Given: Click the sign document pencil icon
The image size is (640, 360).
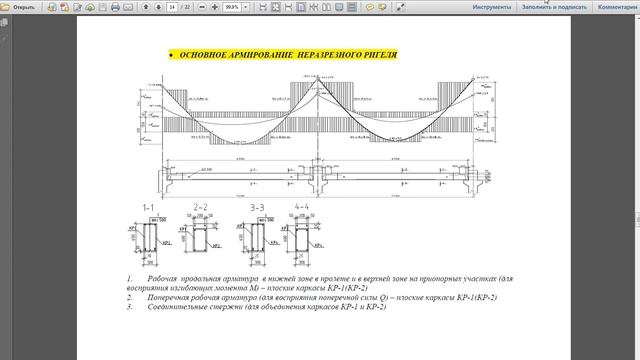Looking at the screenshot, I should 77,7.
